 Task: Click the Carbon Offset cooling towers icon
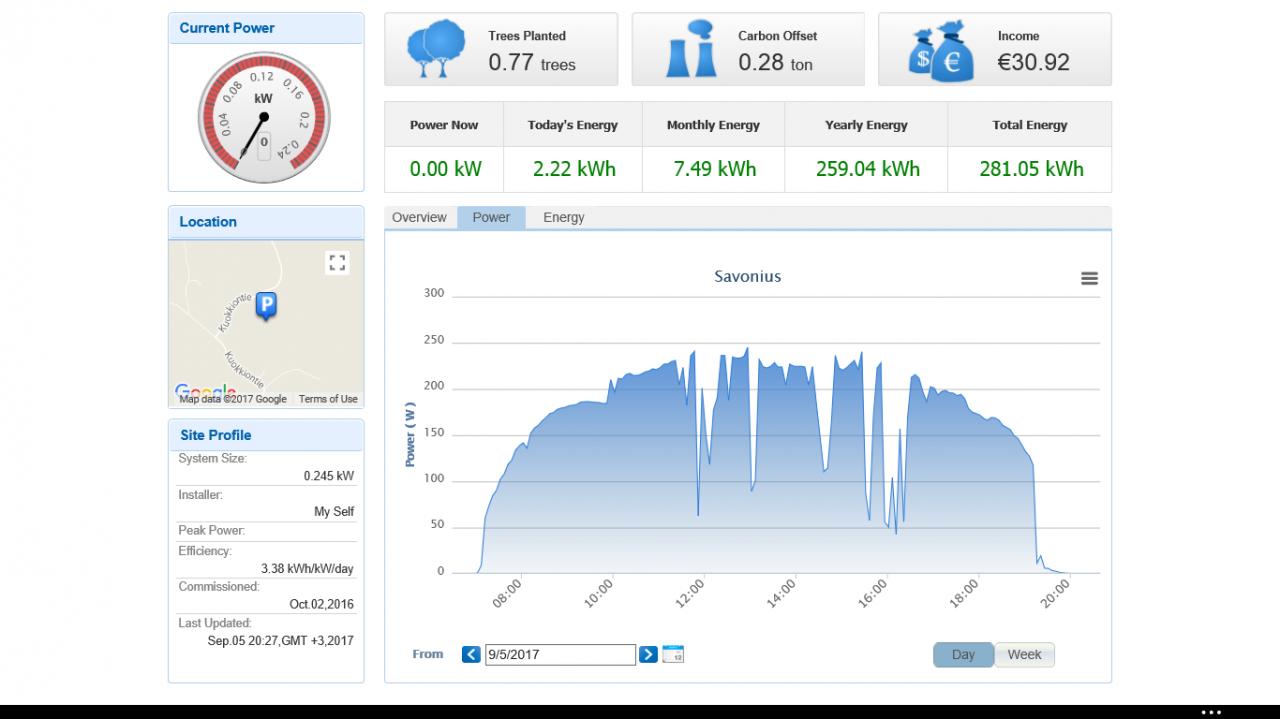[x=692, y=50]
